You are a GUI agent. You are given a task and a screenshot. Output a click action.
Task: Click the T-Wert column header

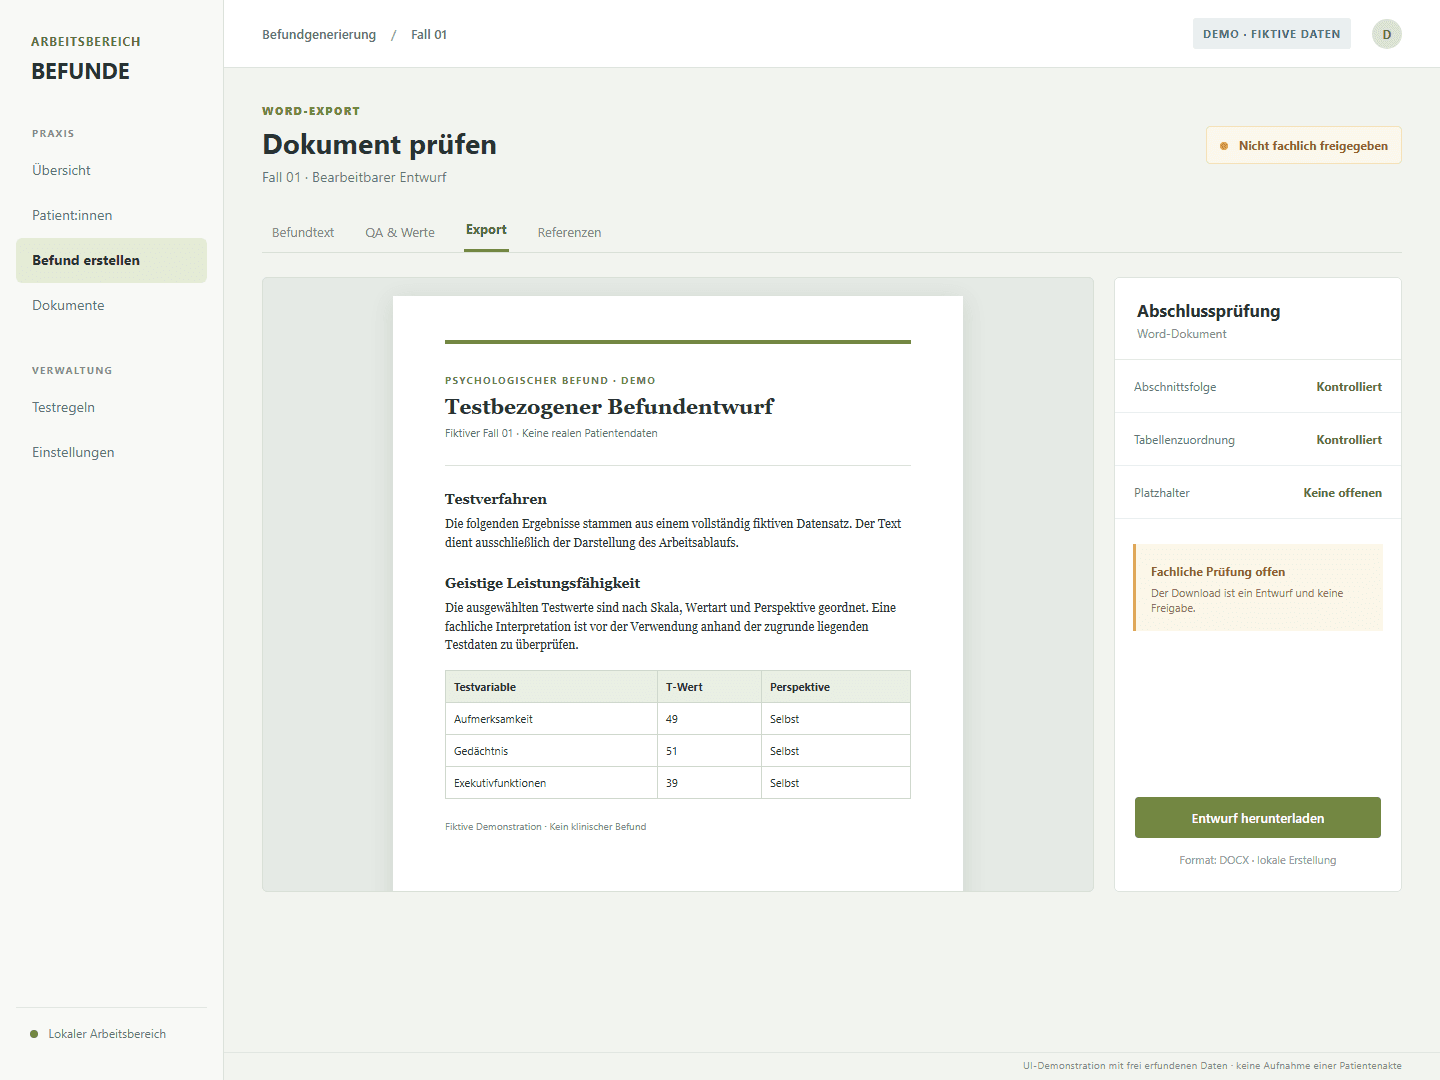pyautogui.click(x=709, y=687)
